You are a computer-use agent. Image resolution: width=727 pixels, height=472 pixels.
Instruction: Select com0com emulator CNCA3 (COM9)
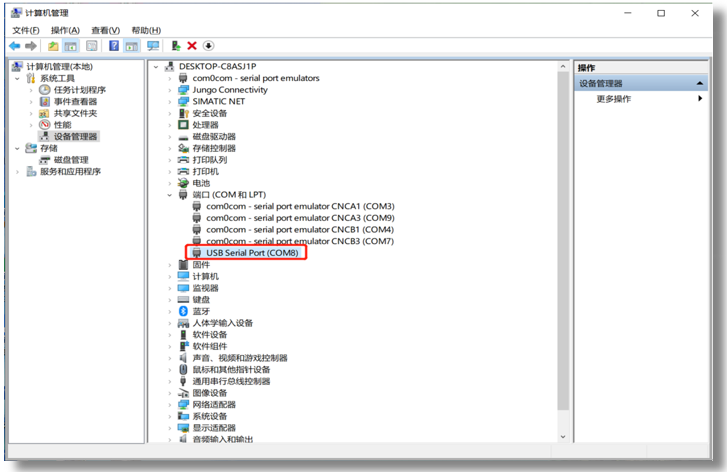300,218
